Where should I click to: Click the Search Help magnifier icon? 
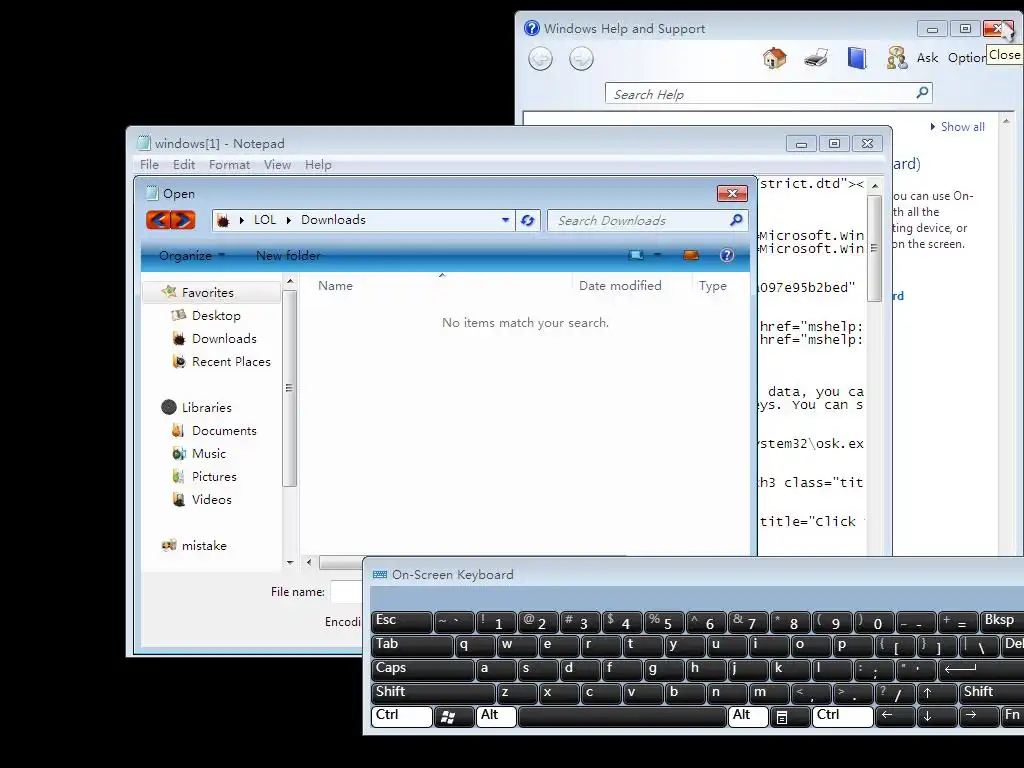[922, 93]
